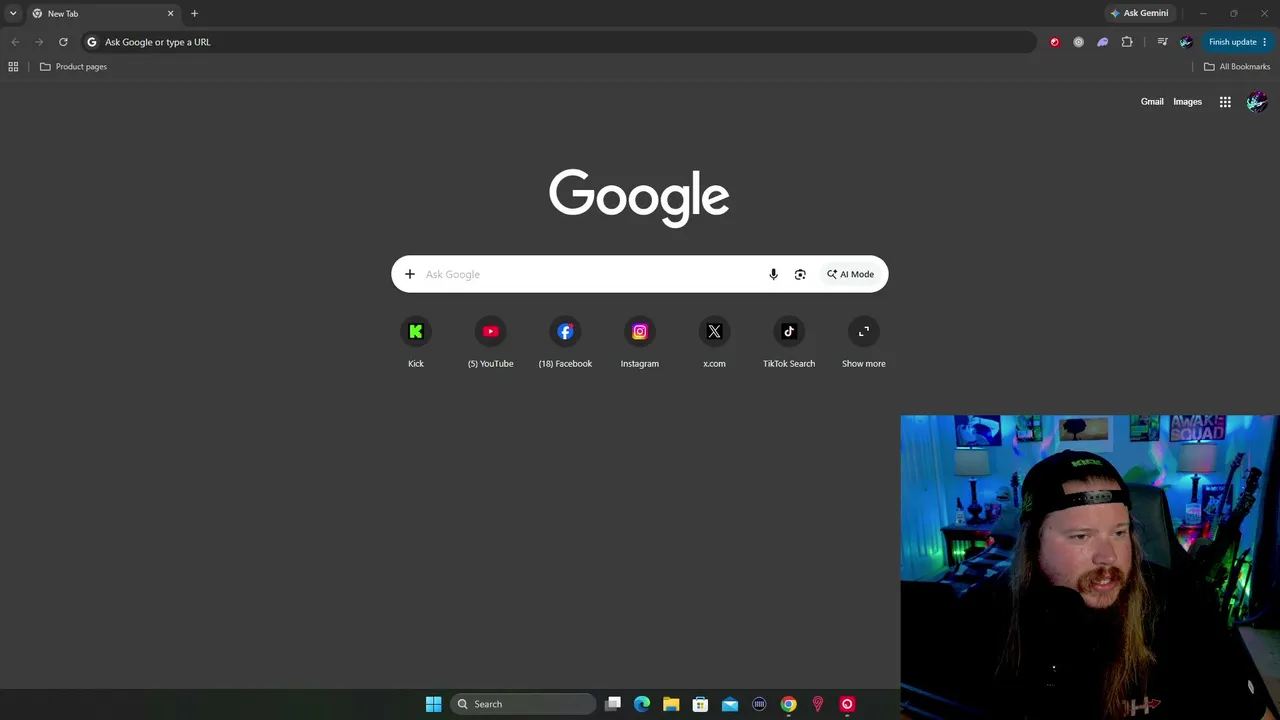Open the tab search dropdown arrow

tap(13, 13)
